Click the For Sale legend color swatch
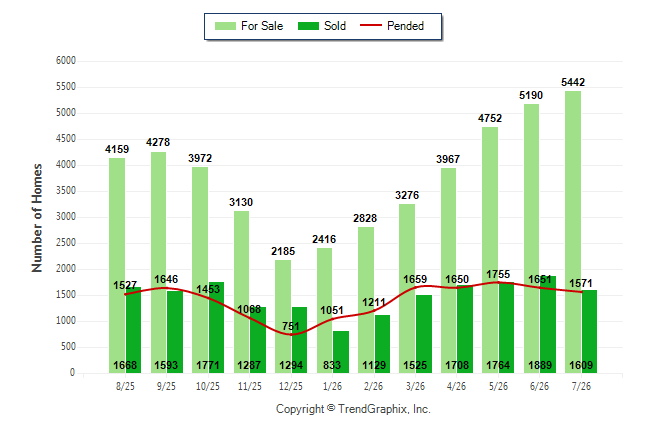Screen dimensions: 646x434 [225, 26]
